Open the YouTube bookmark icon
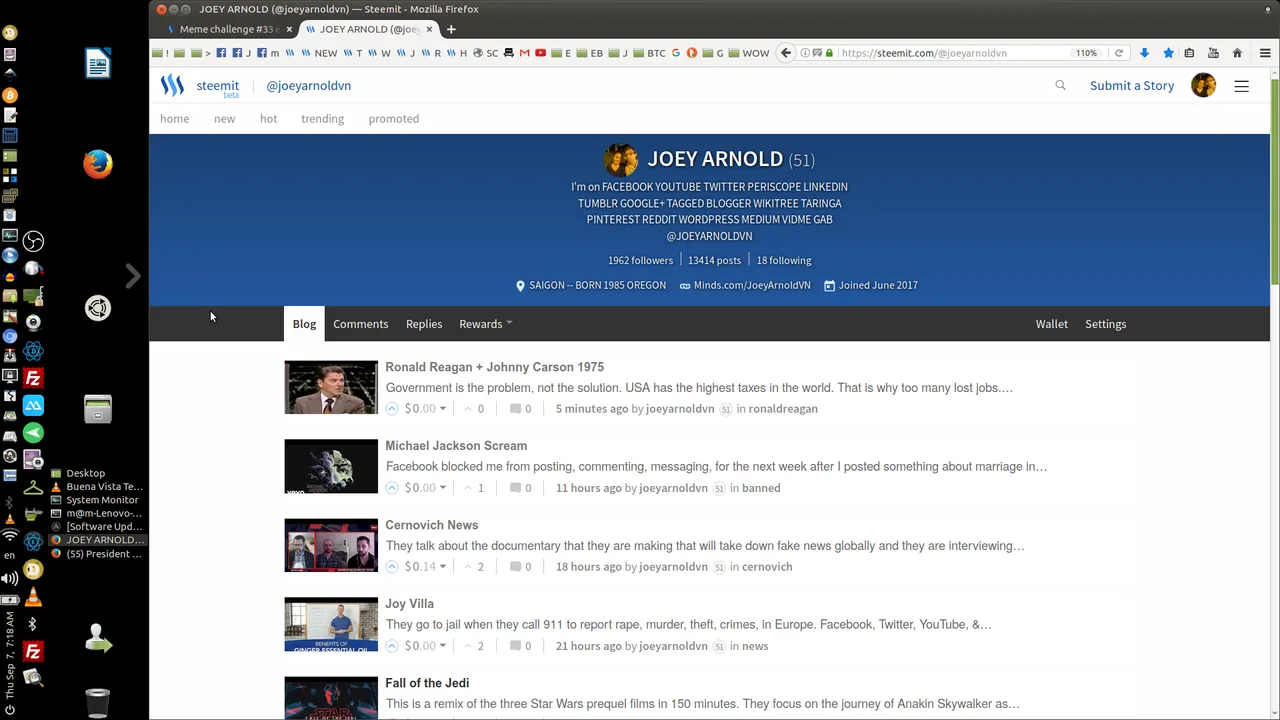Viewport: 1280px width, 720px height. pos(541,53)
